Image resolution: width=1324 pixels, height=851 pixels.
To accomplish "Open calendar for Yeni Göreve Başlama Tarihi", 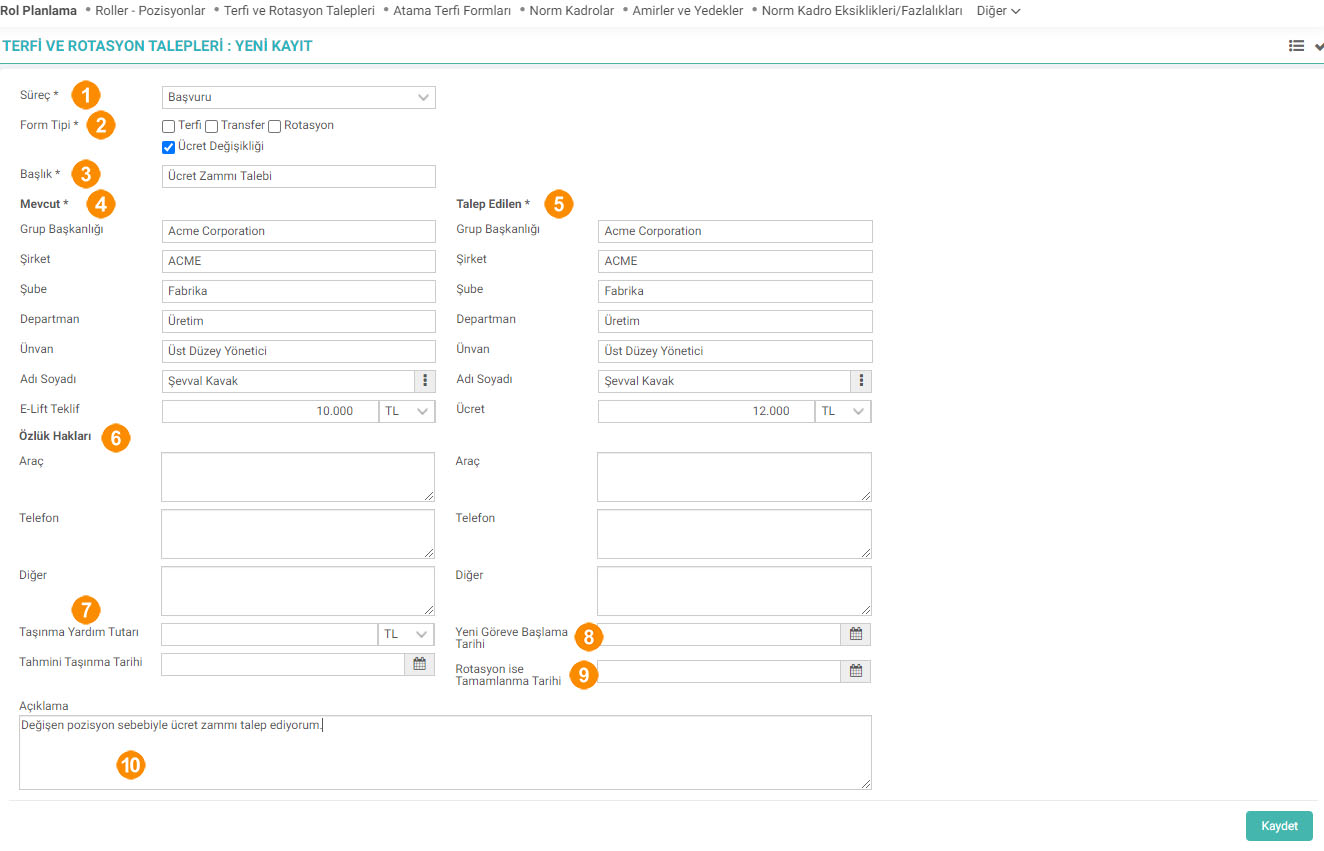I will pos(856,634).
